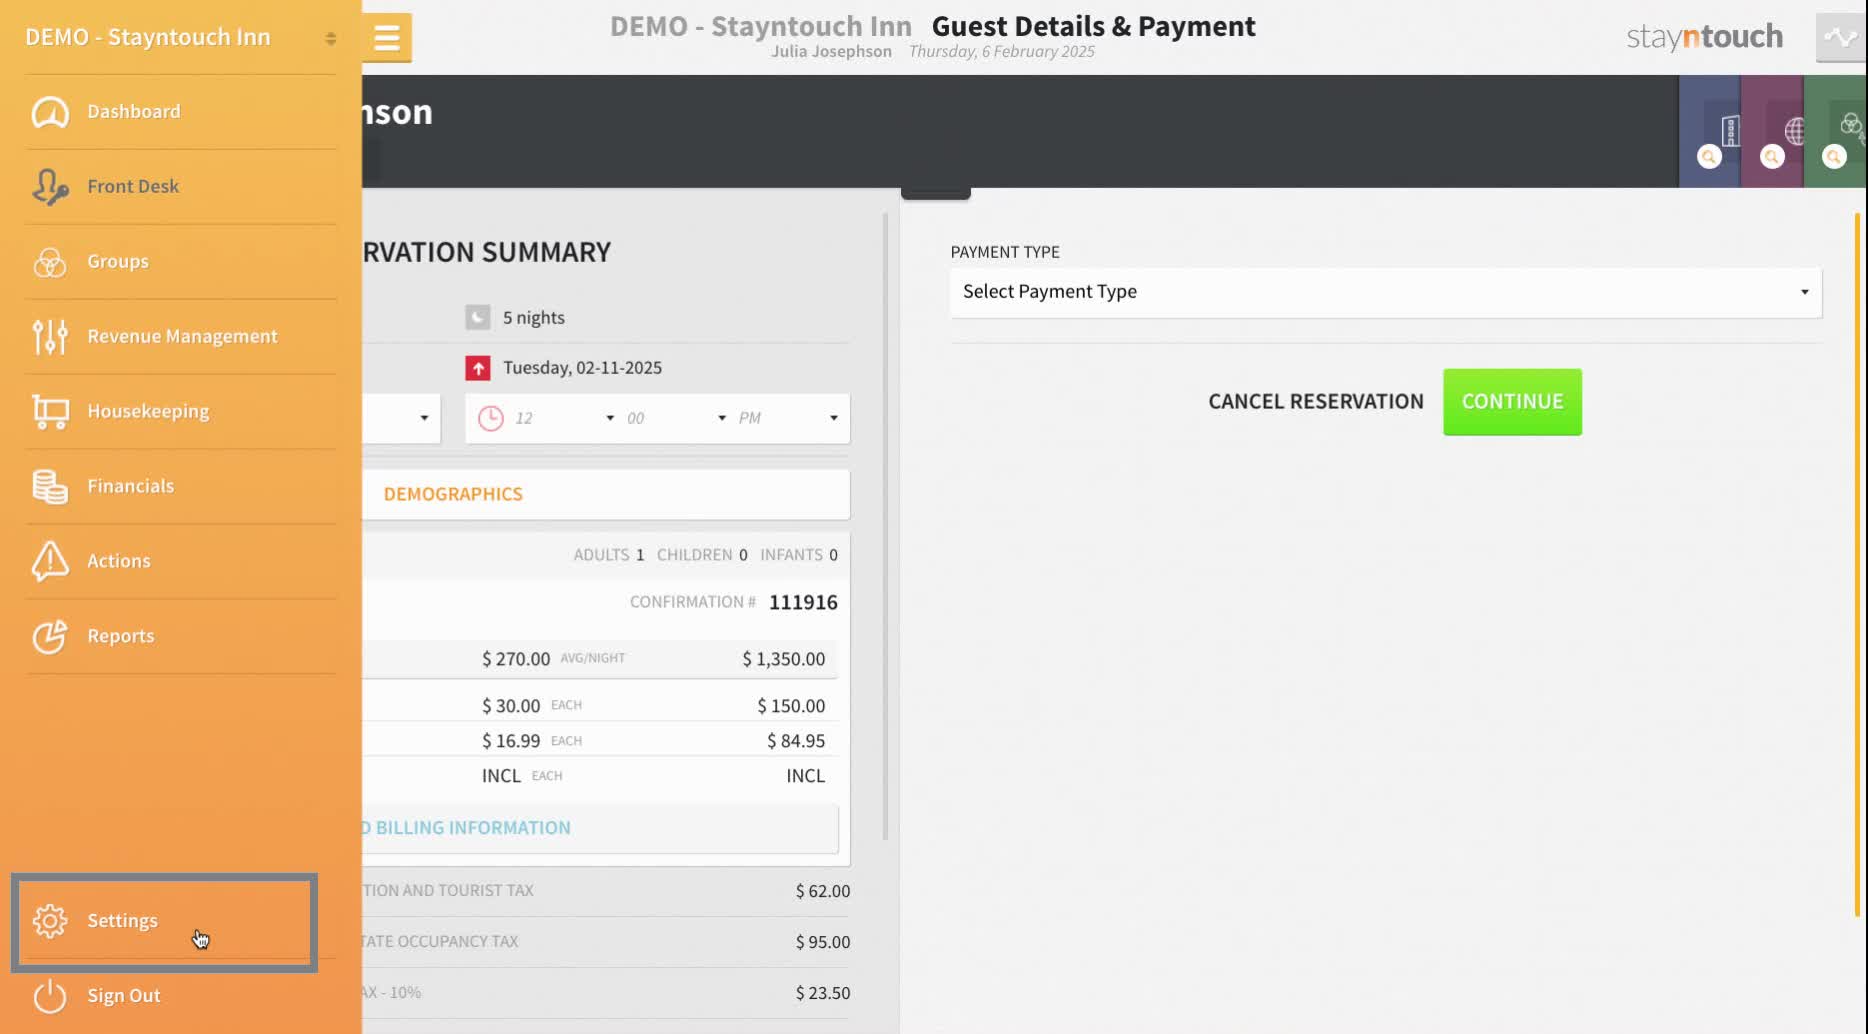Viewport: 1868px width, 1034px height.
Task: Toggle the hamburger menu button
Action: 387,38
